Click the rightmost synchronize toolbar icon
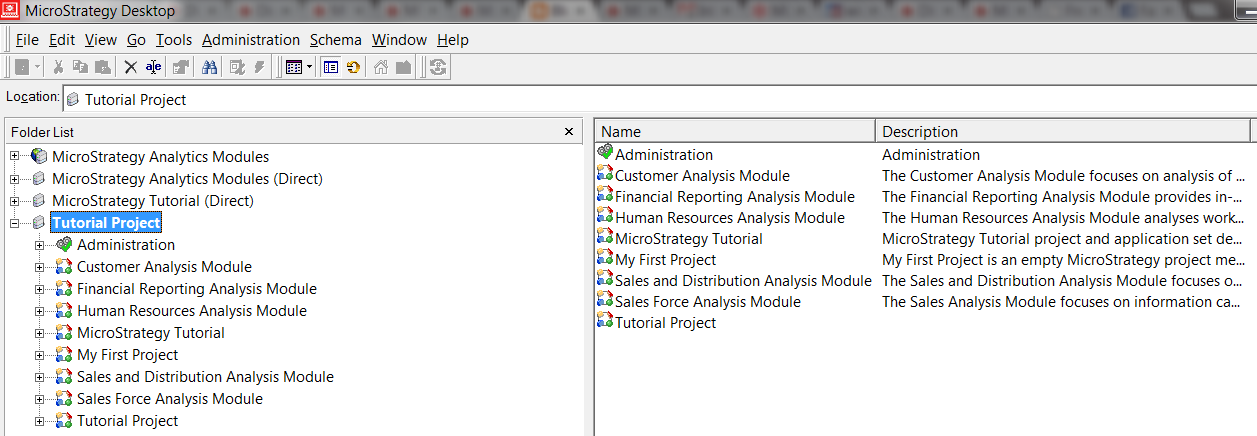 (x=438, y=68)
